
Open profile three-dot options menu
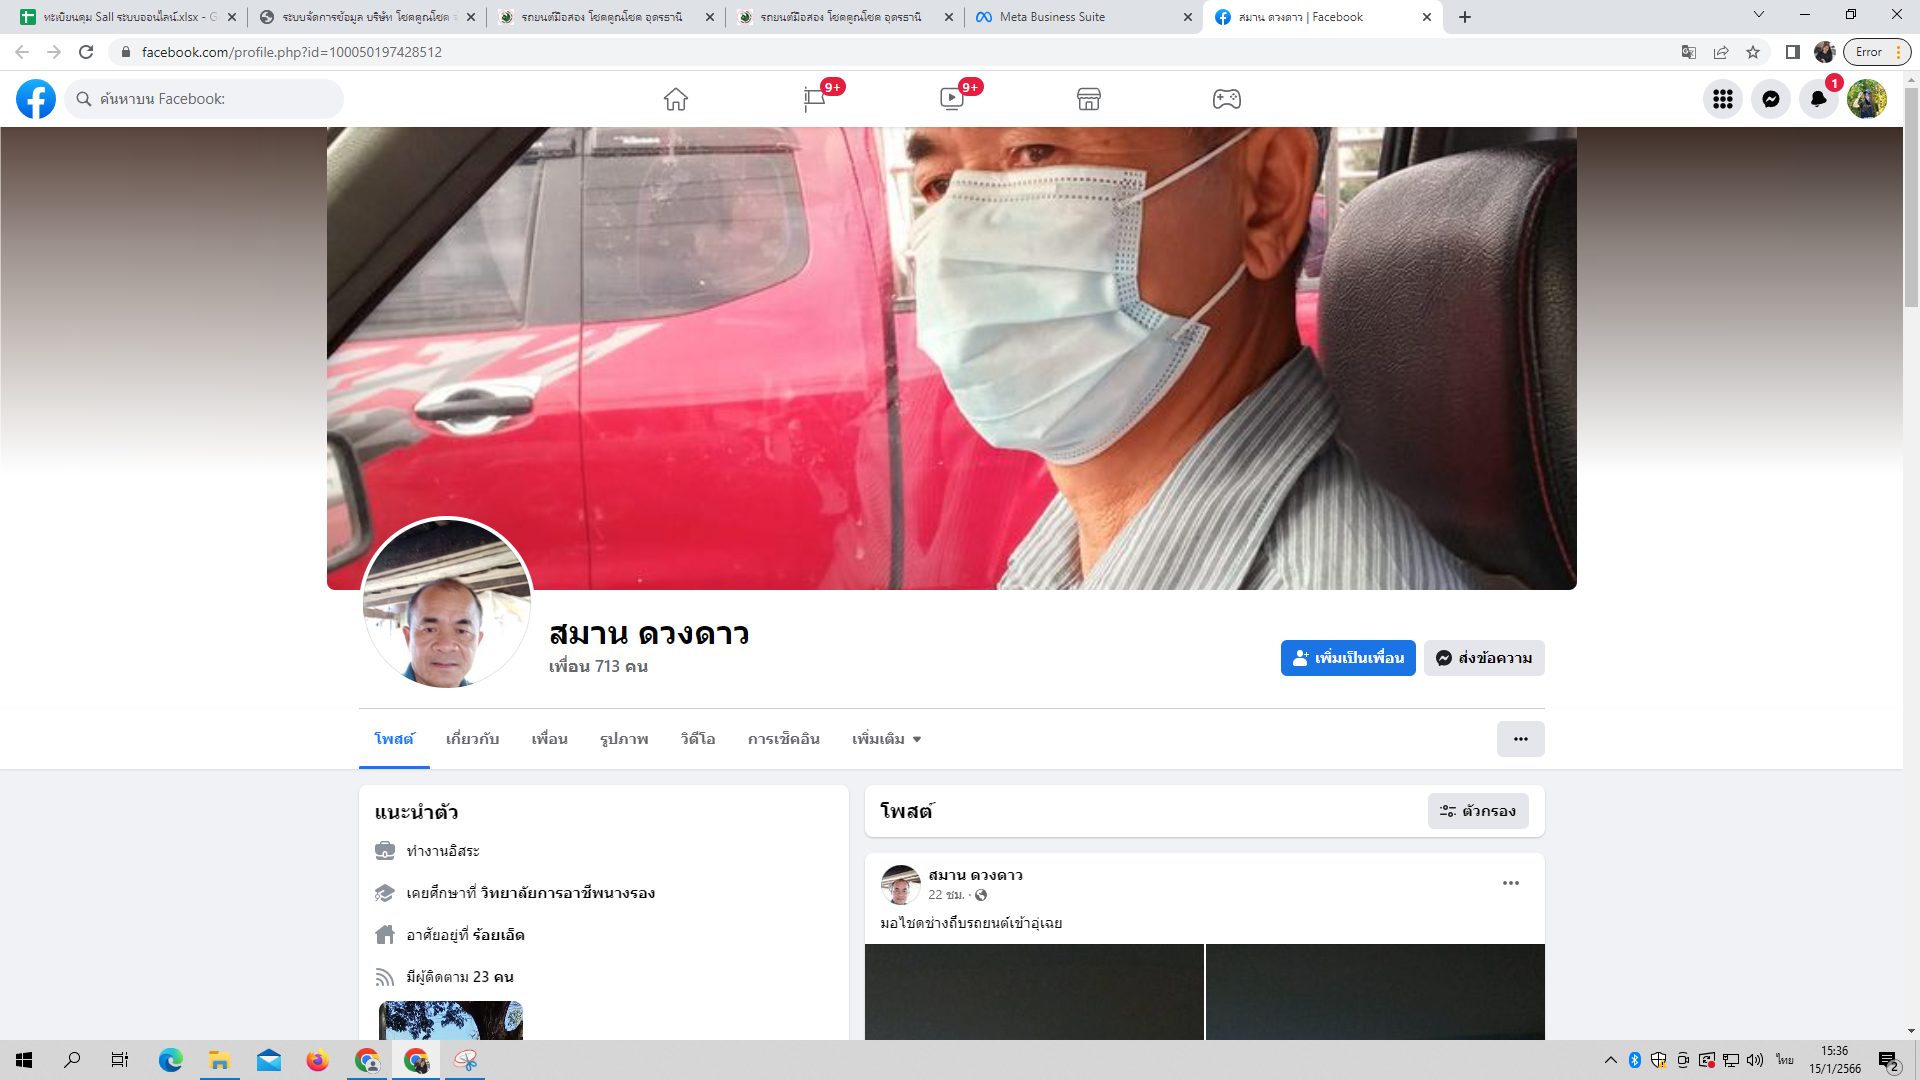tap(1520, 739)
